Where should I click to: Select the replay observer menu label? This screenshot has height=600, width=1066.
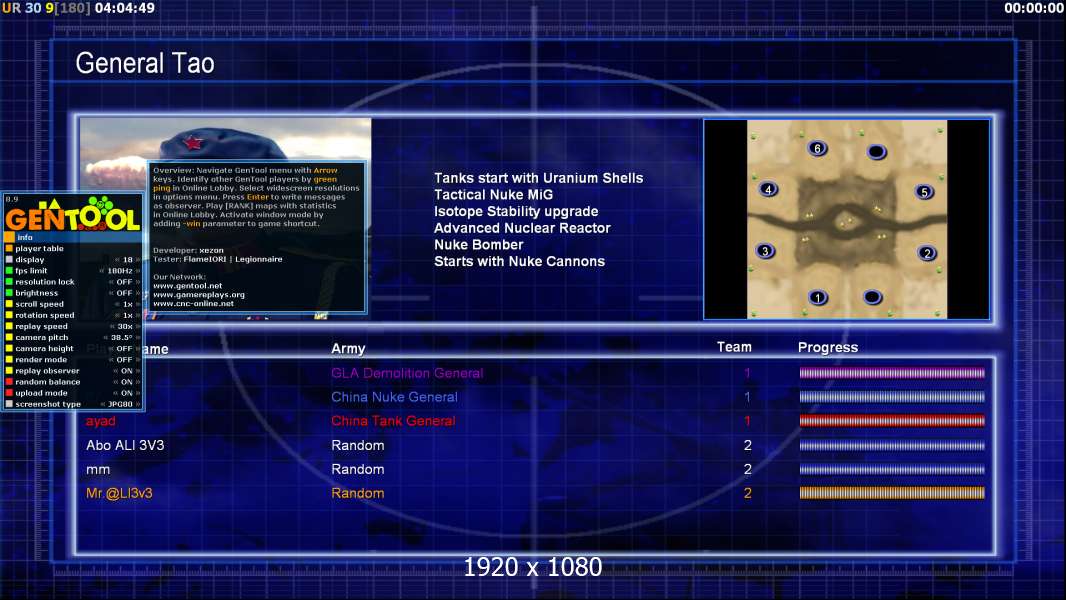coord(48,371)
